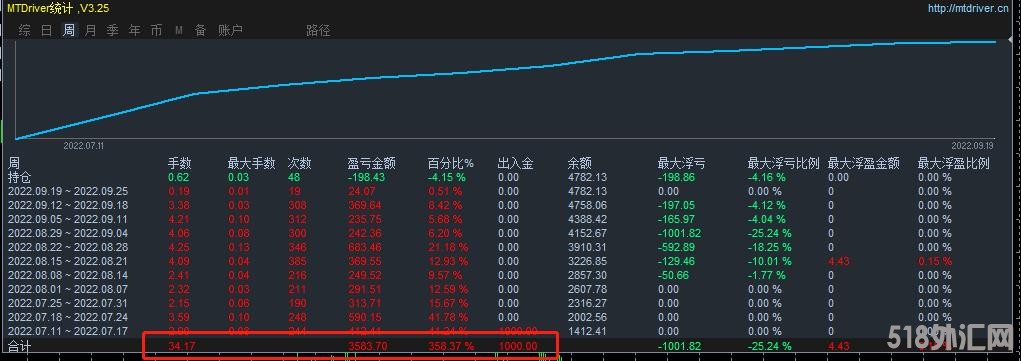1021x361 pixels.
Task: Switch to the 账户 account tab
Action: (231, 30)
